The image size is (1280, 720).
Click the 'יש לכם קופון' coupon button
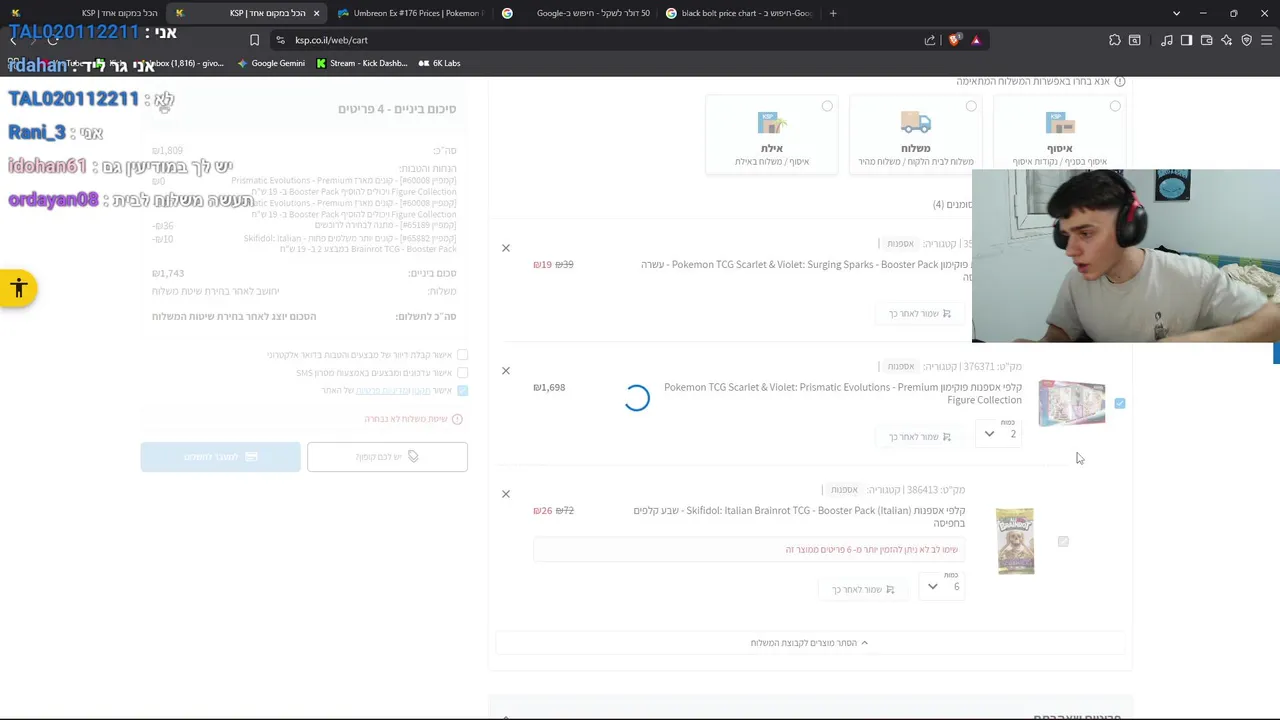(387, 457)
